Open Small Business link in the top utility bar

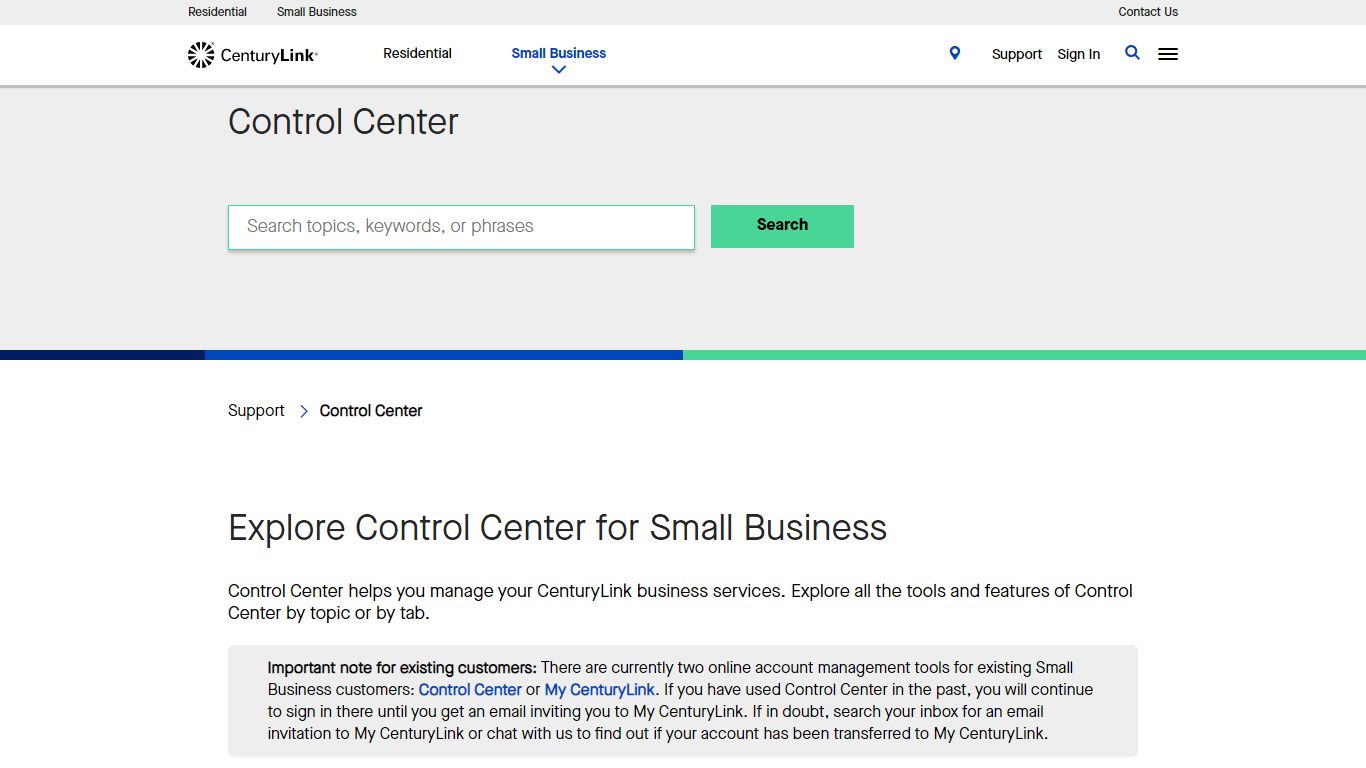[316, 12]
